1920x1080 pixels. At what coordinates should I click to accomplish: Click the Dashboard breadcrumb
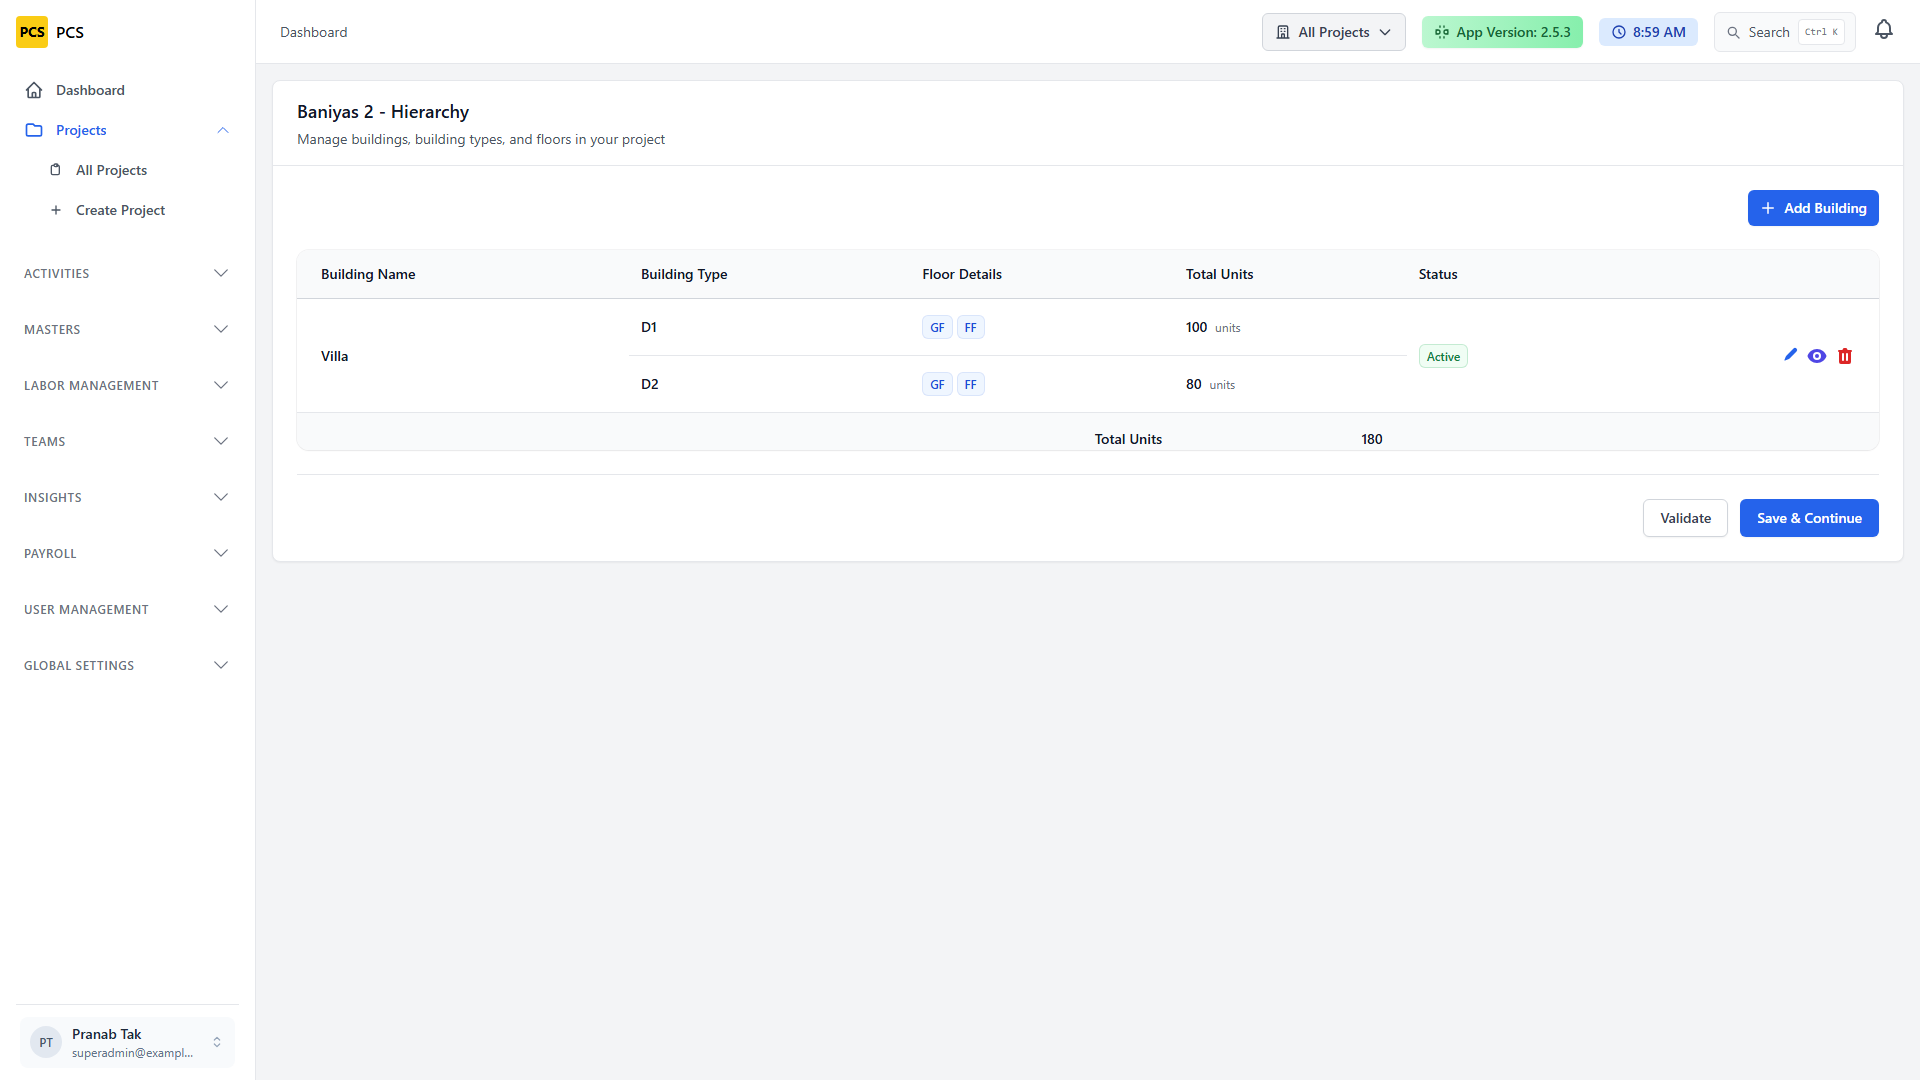(x=314, y=32)
